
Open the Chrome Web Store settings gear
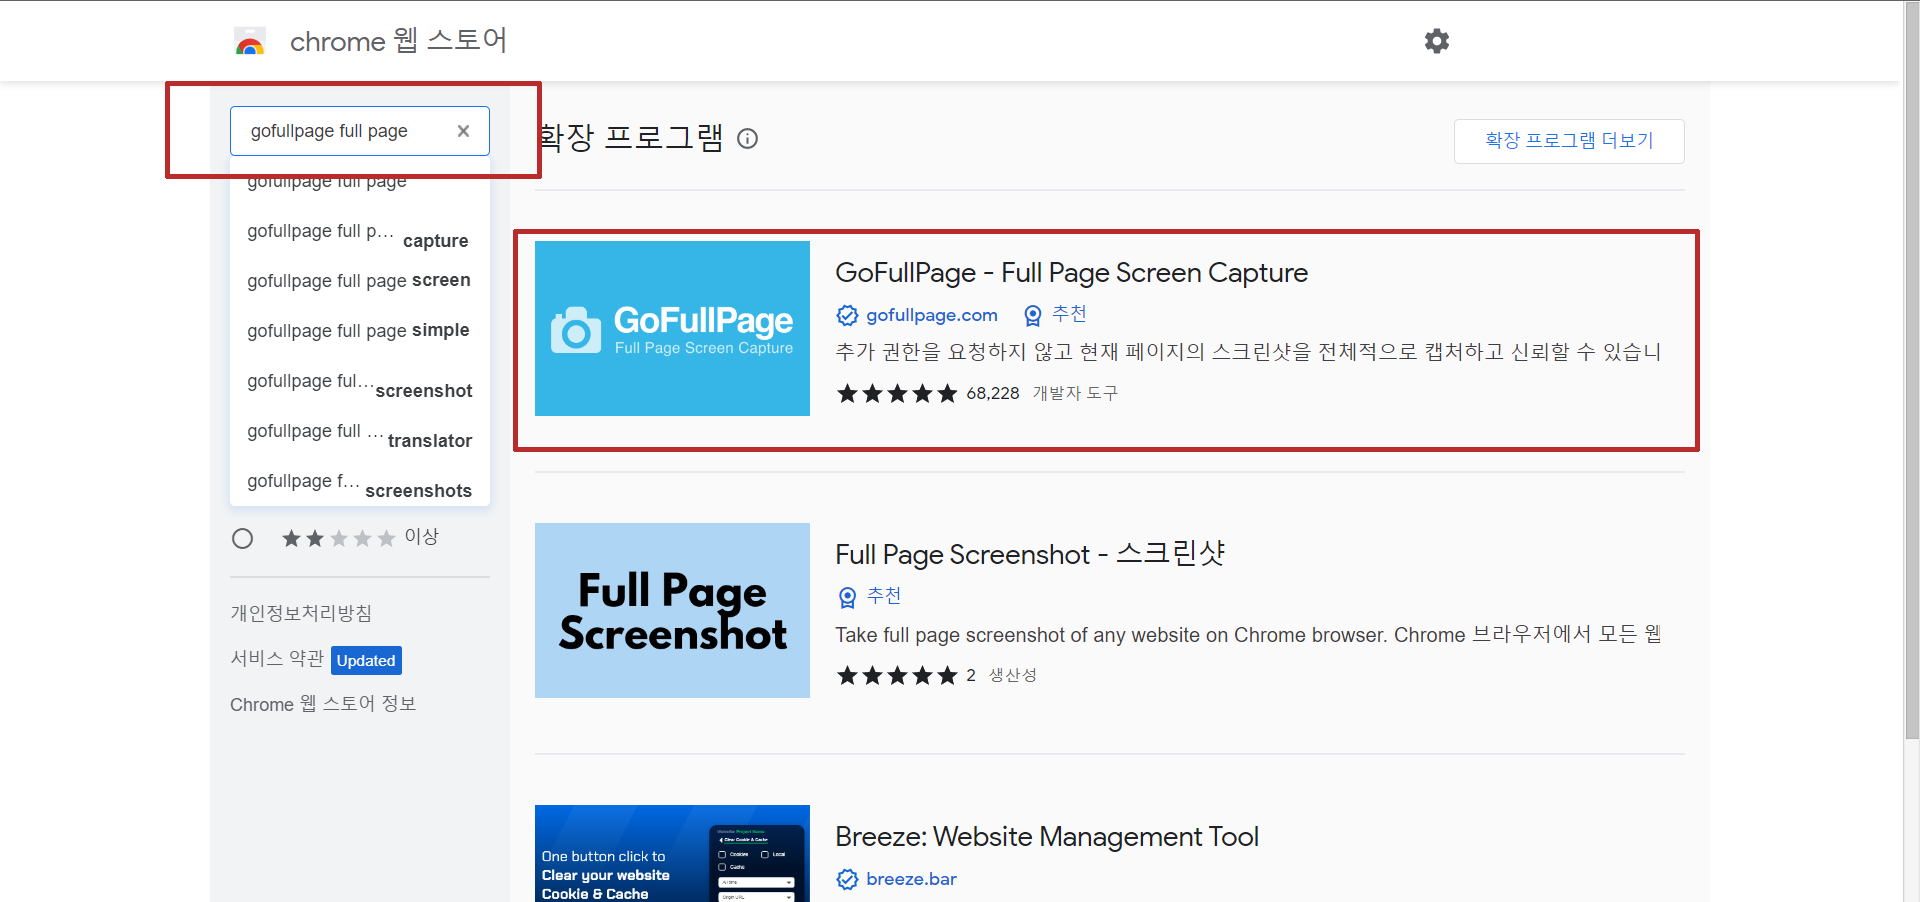(1436, 41)
